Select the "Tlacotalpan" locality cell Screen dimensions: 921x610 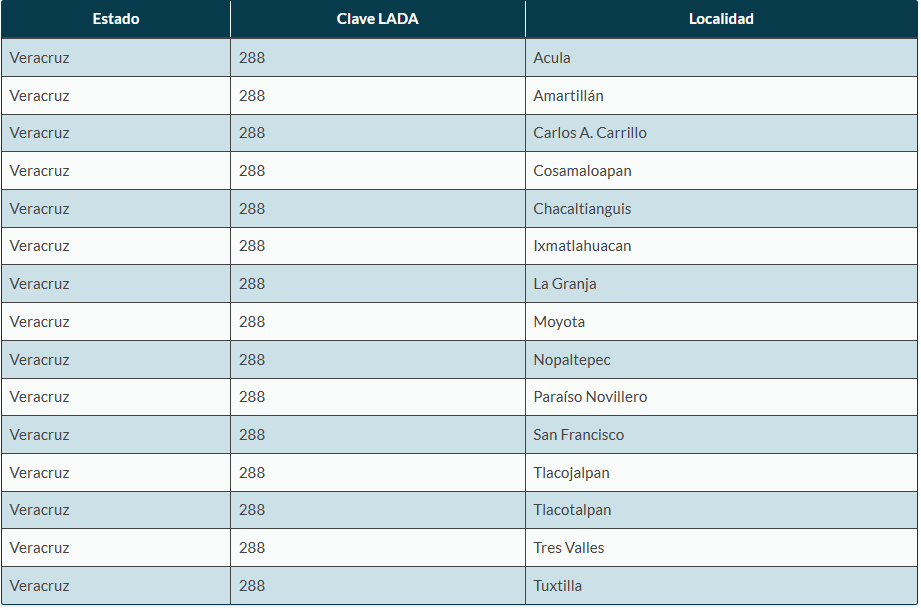(721, 510)
